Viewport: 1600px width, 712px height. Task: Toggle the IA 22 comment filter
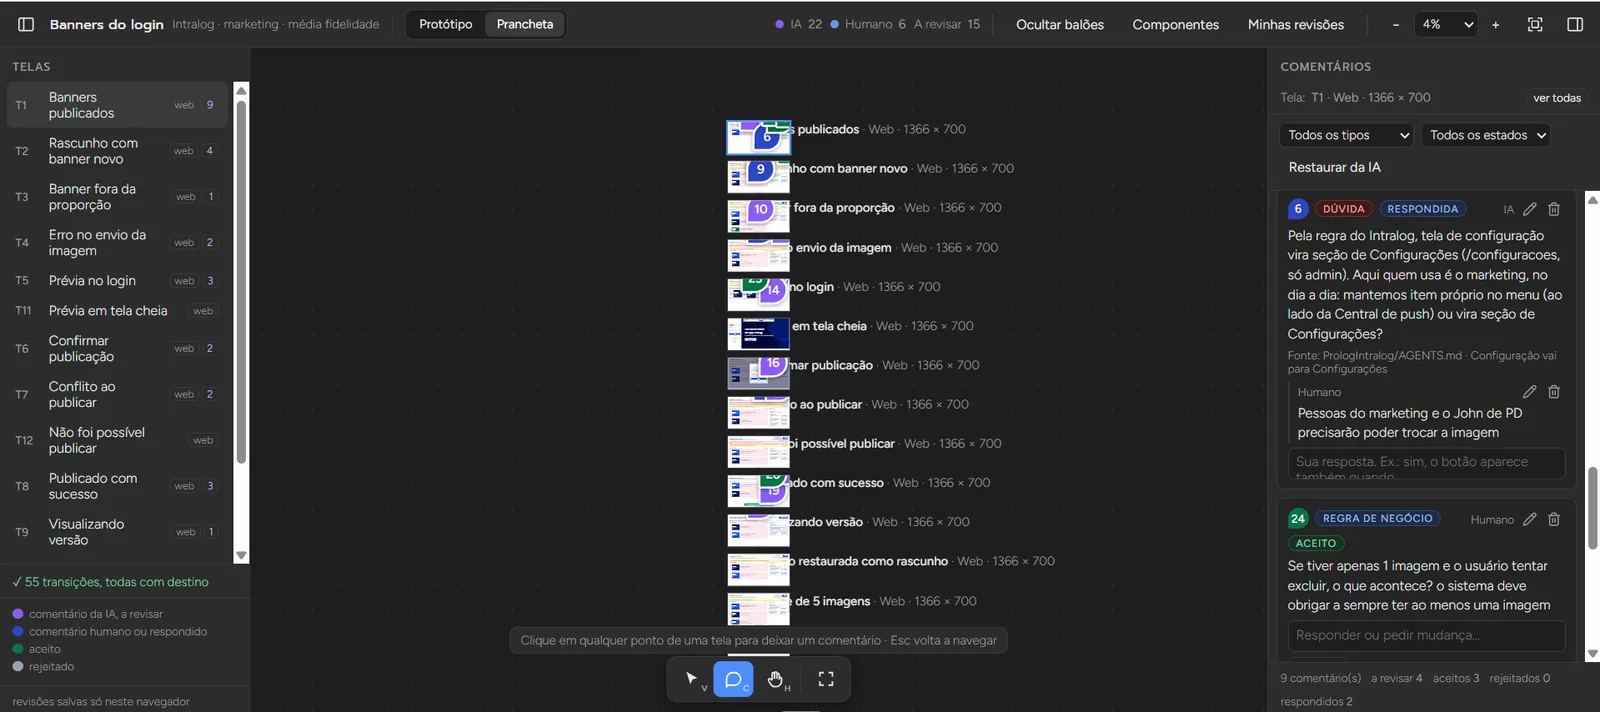799,24
